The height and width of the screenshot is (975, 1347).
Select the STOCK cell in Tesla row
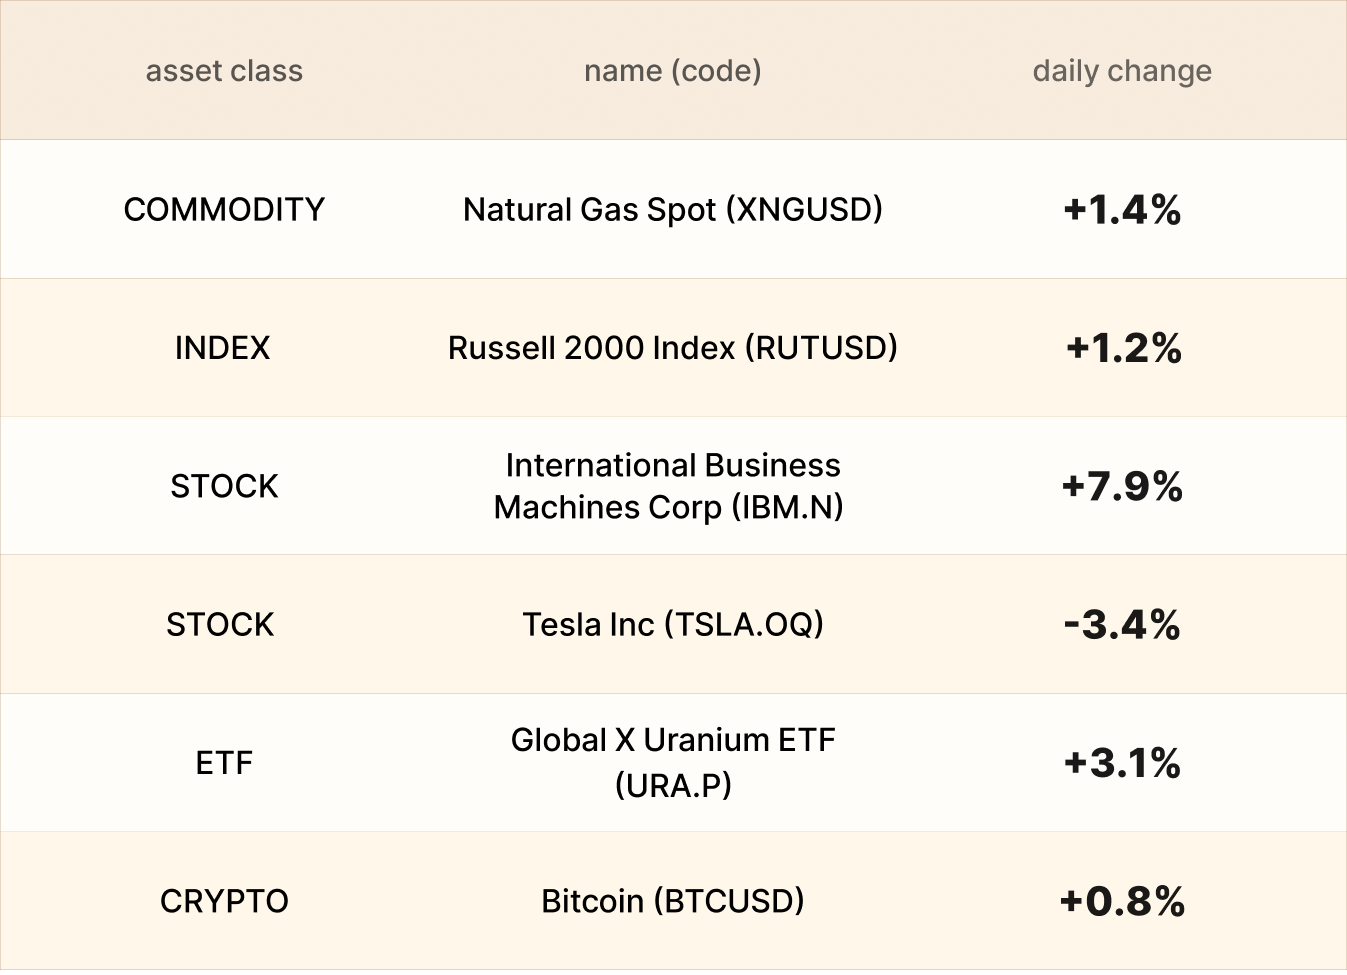click(x=220, y=624)
